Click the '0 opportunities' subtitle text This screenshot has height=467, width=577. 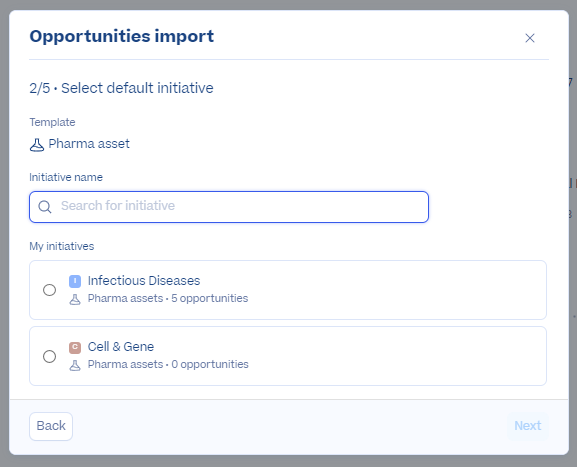tap(210, 364)
